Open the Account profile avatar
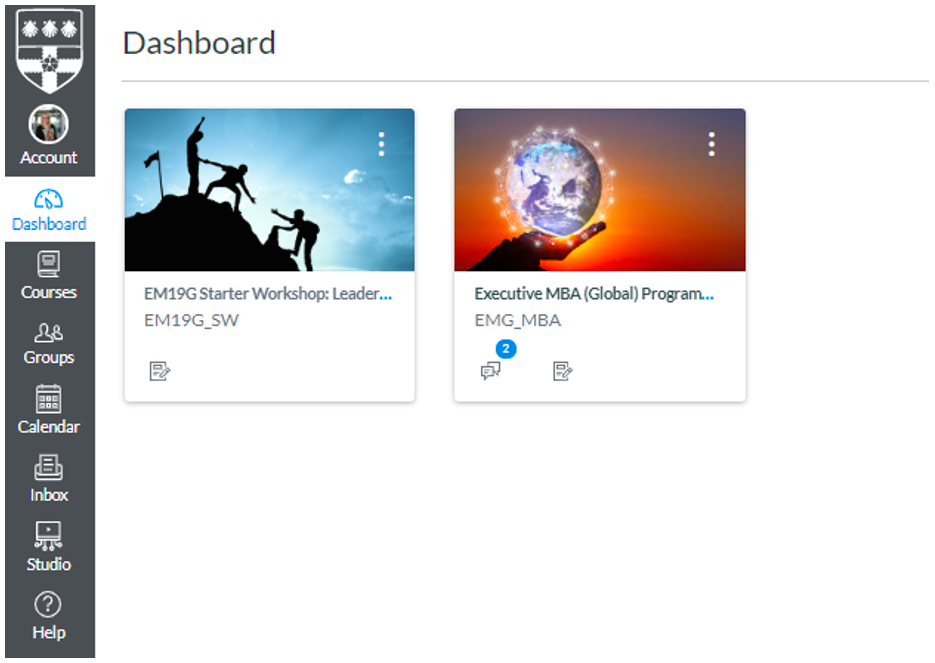 point(48,125)
